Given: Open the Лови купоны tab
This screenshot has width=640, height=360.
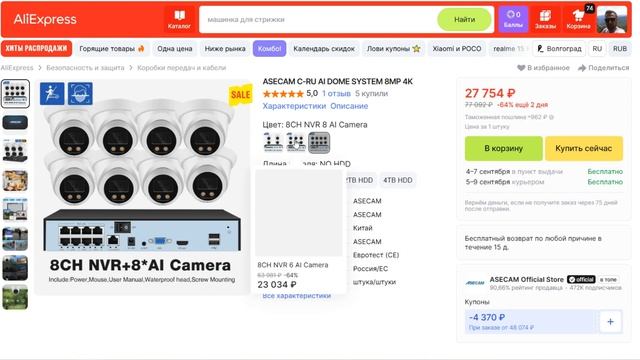Looking at the screenshot, I should click(x=393, y=49).
